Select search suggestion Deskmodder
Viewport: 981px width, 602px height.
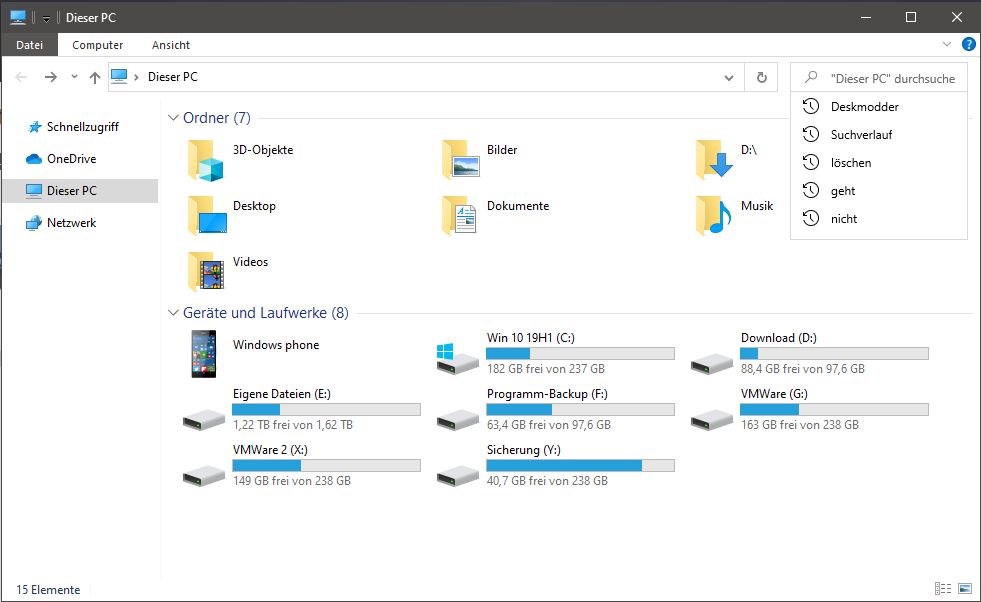[x=878, y=106]
